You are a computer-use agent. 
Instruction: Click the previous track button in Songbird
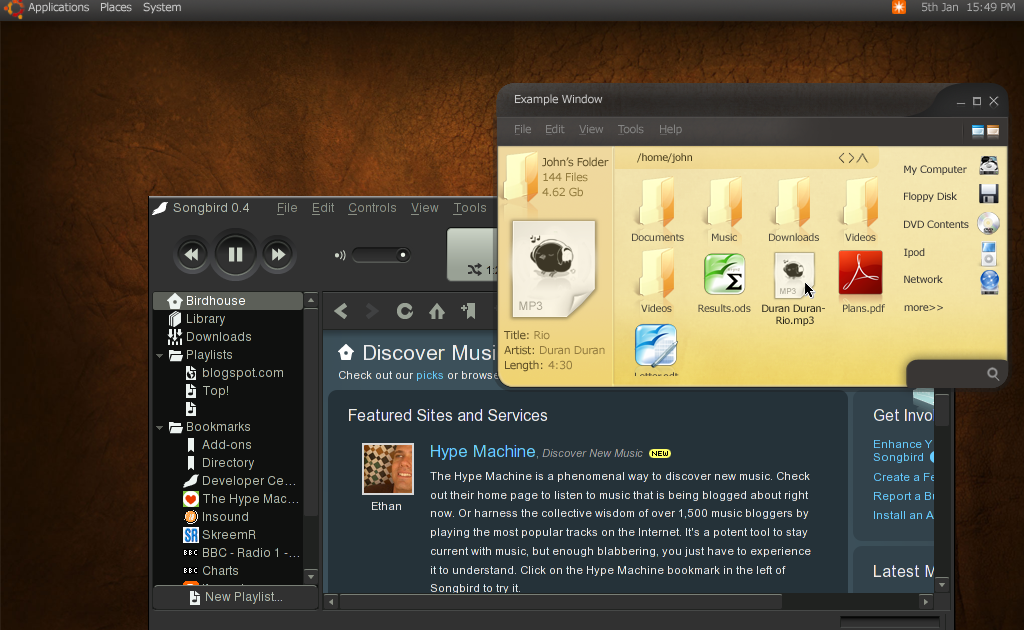(x=191, y=255)
